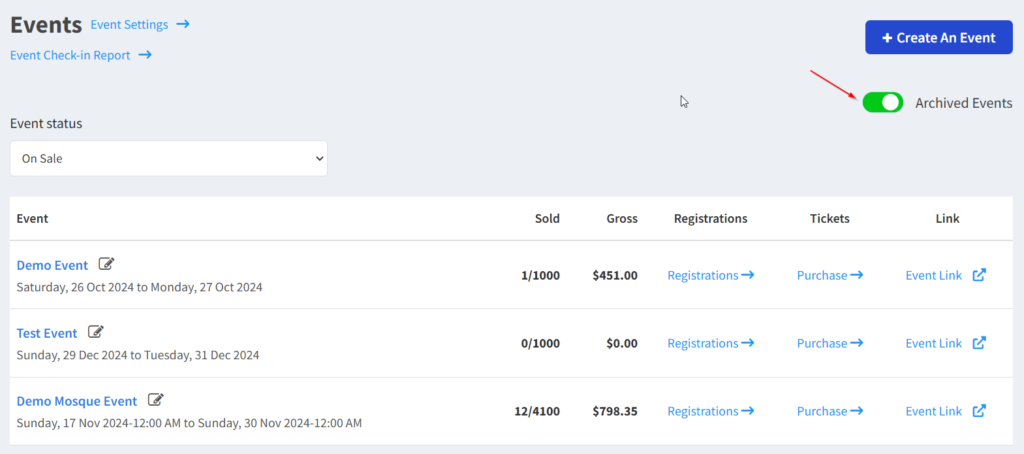Open the Demo Event title link
Screen dimensions: 1024x454
(x=52, y=266)
